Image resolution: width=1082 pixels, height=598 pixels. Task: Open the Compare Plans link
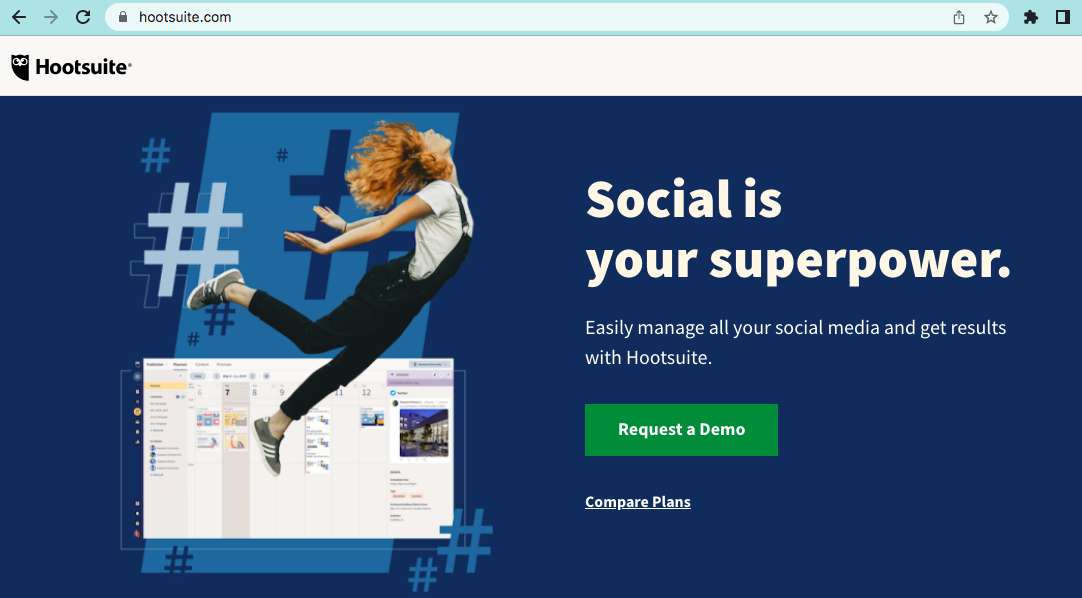(x=638, y=502)
